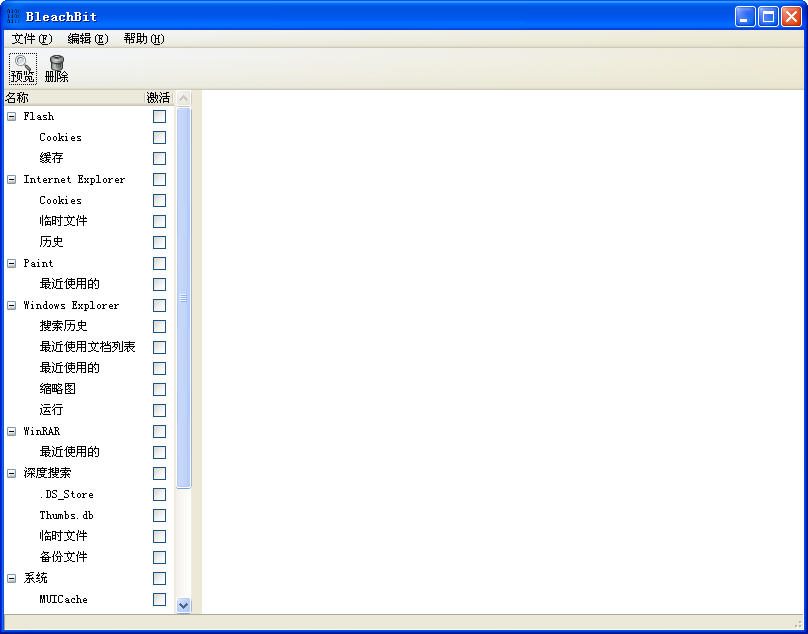Close the BleachBit window
The image size is (808, 634).
790,16
